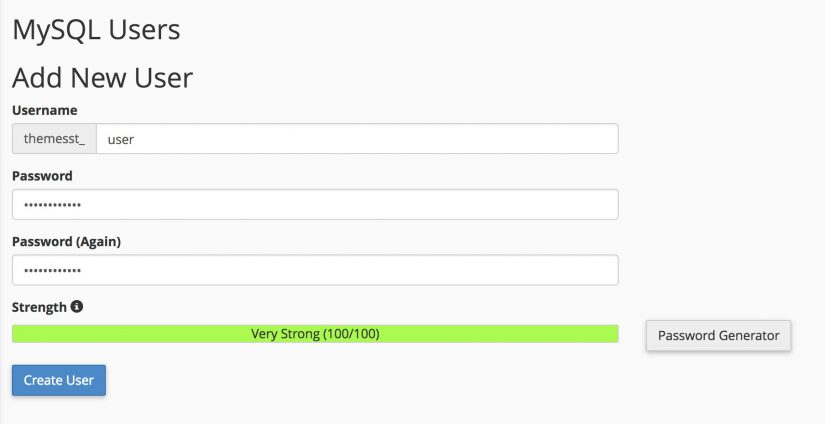Click into the Password field

315,205
